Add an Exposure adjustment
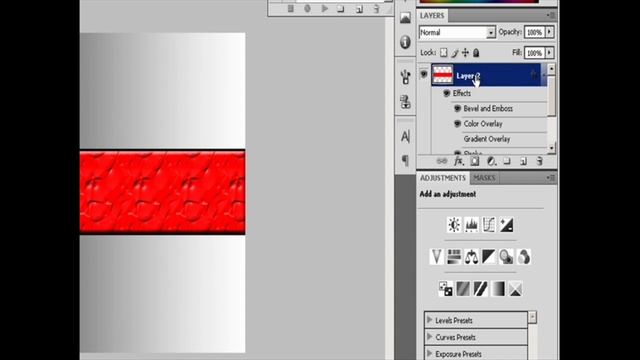 tap(507, 225)
